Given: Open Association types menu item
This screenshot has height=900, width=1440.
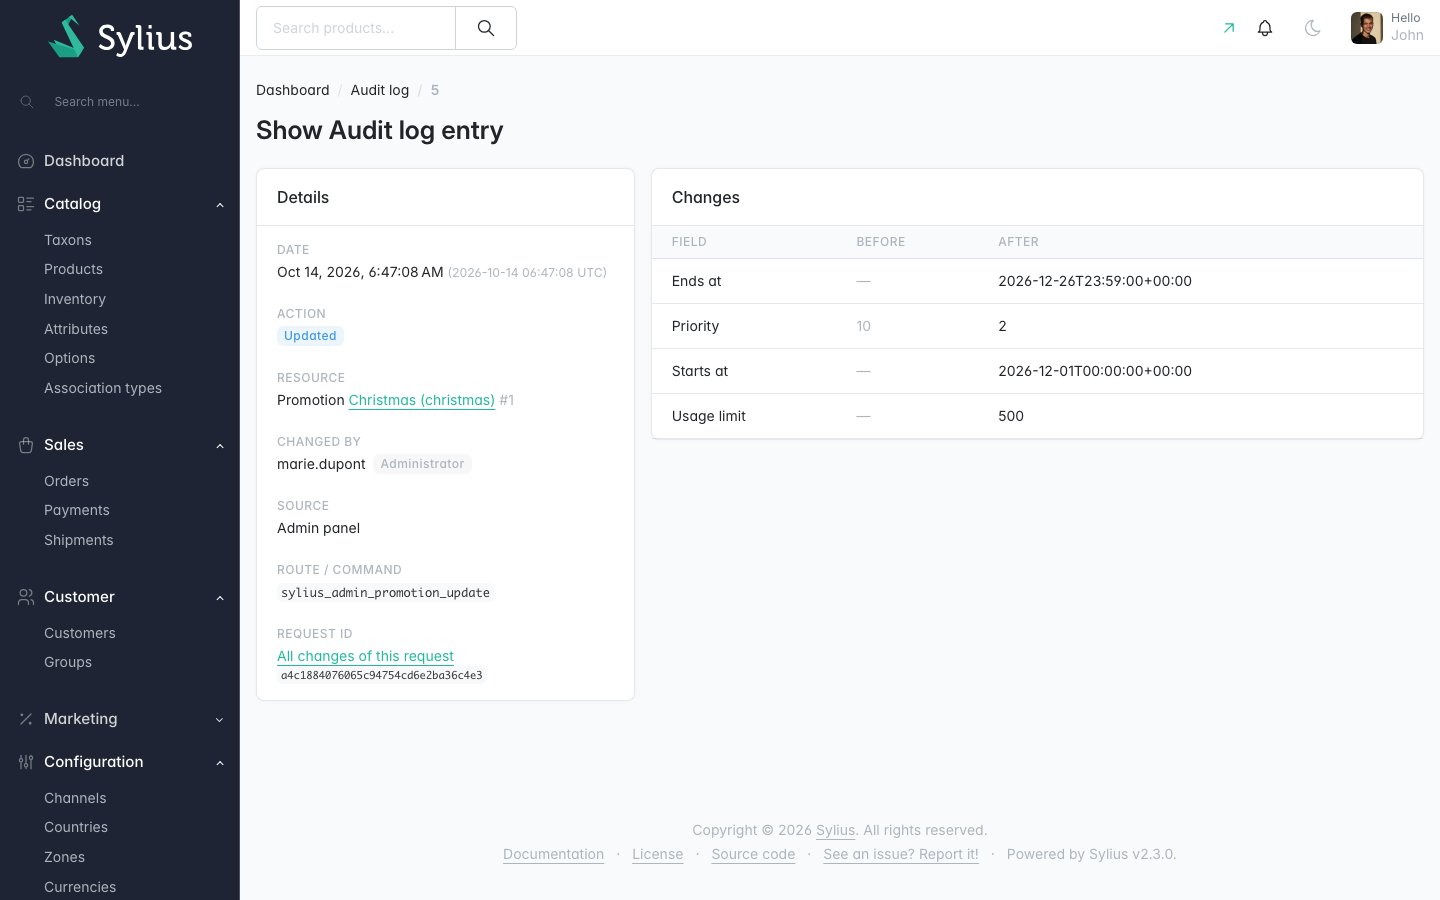Looking at the screenshot, I should coord(103,388).
